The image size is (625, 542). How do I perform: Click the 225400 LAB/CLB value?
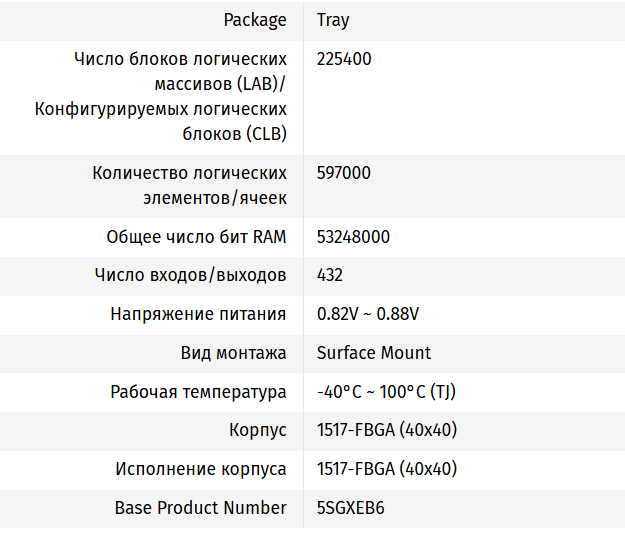344,59
